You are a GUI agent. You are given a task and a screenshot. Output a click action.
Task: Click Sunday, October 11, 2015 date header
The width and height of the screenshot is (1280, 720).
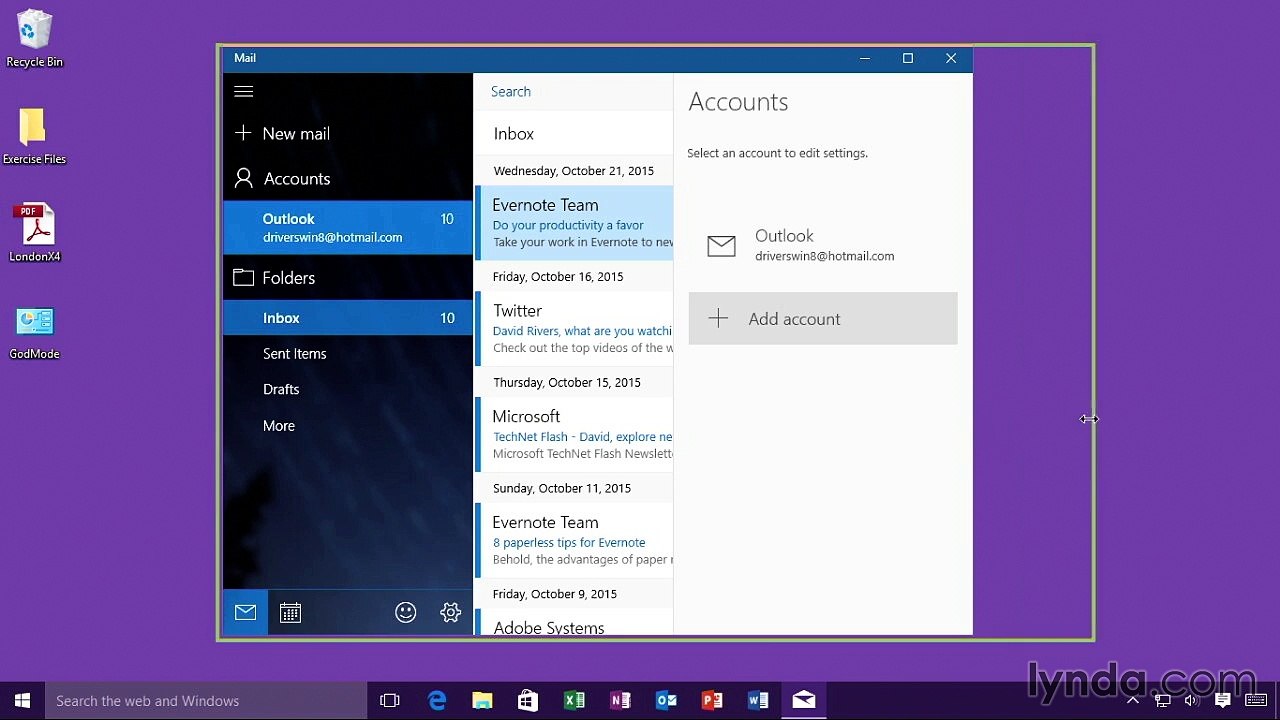click(x=562, y=489)
